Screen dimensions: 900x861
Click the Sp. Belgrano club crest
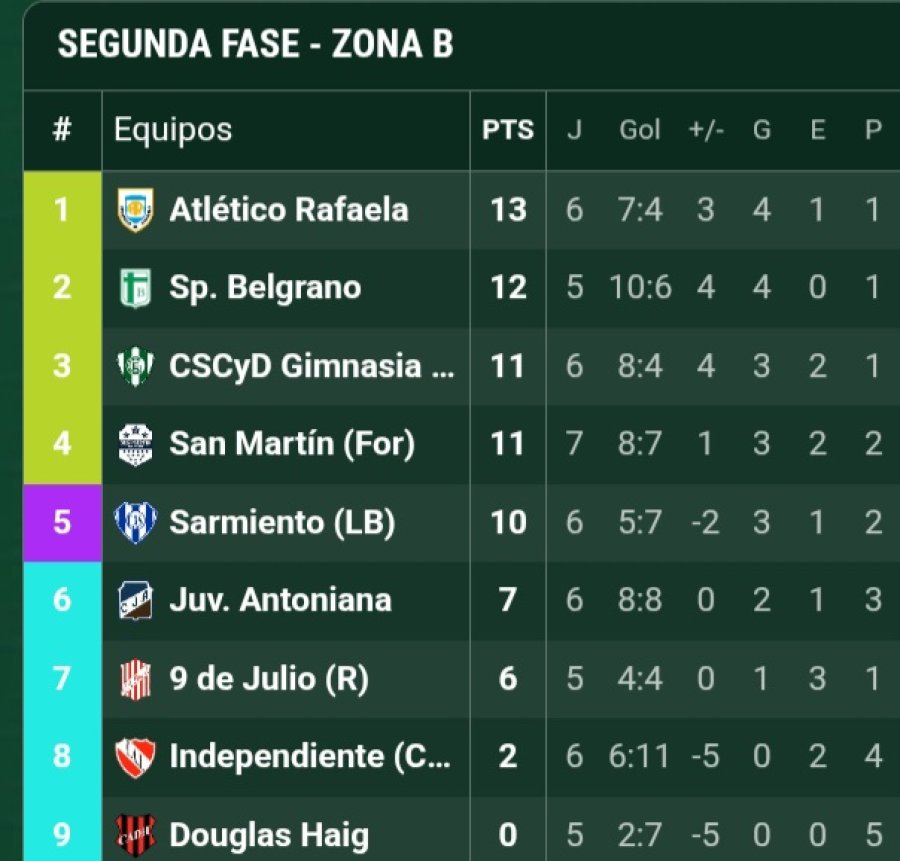click(x=135, y=288)
